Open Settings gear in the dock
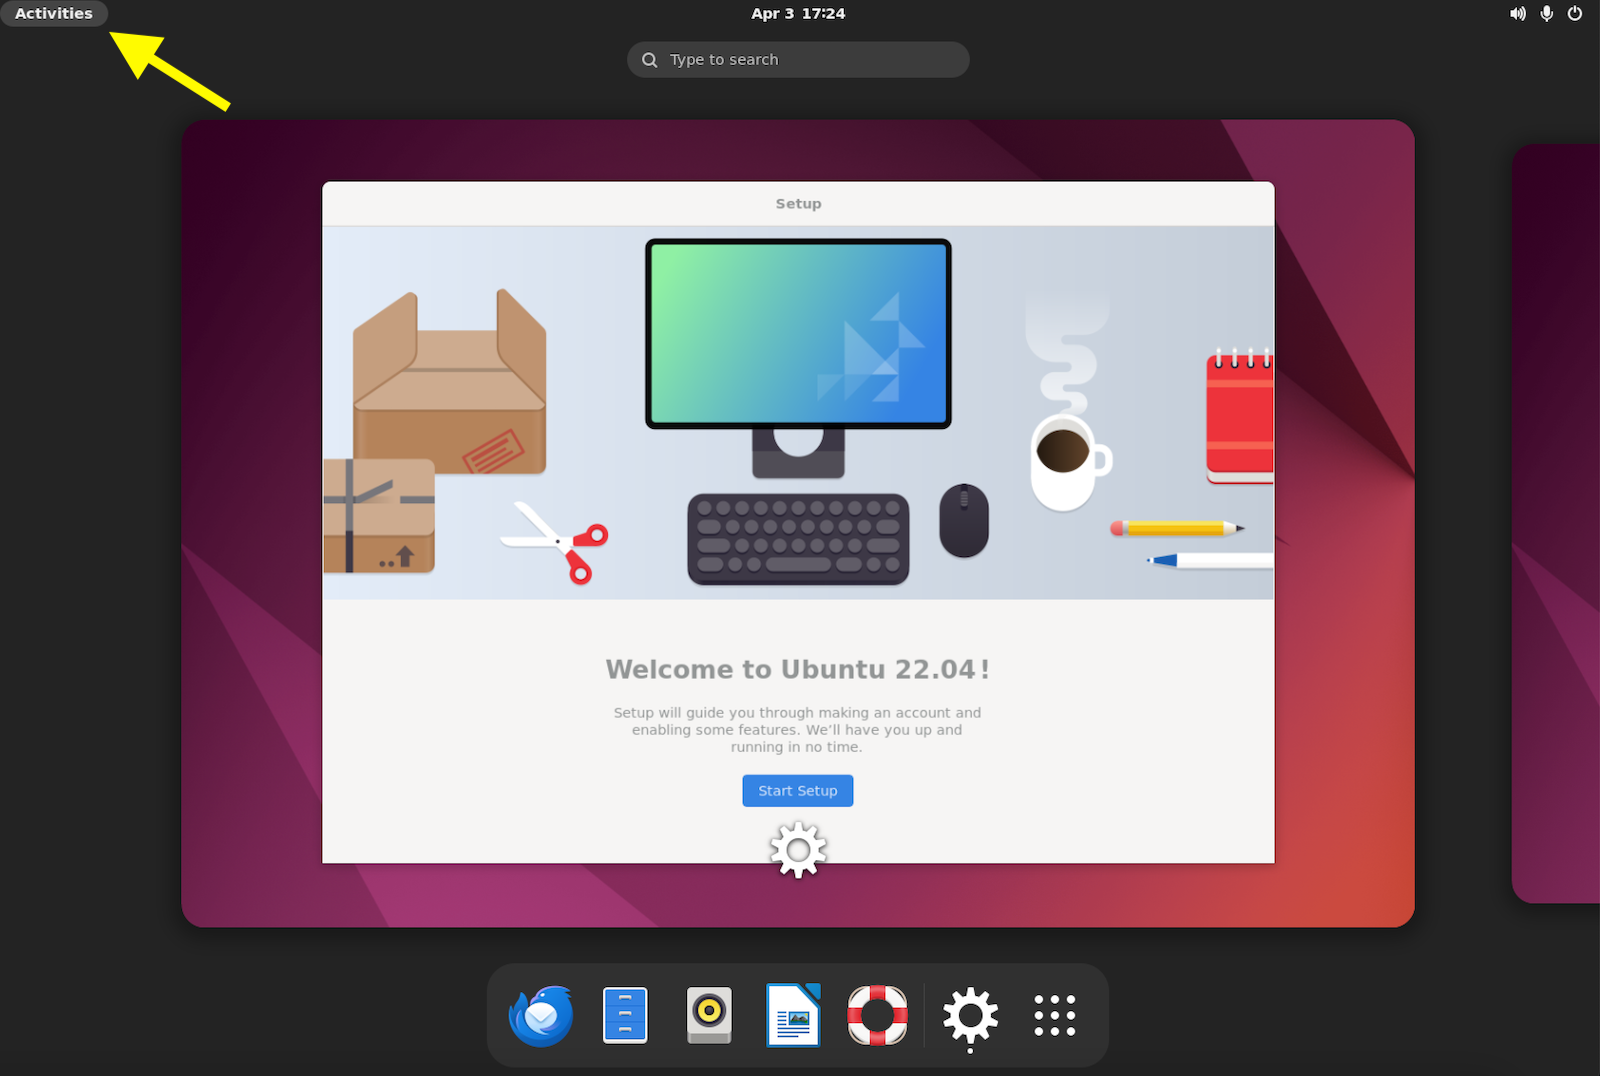The height and width of the screenshot is (1076, 1600). (970, 1016)
